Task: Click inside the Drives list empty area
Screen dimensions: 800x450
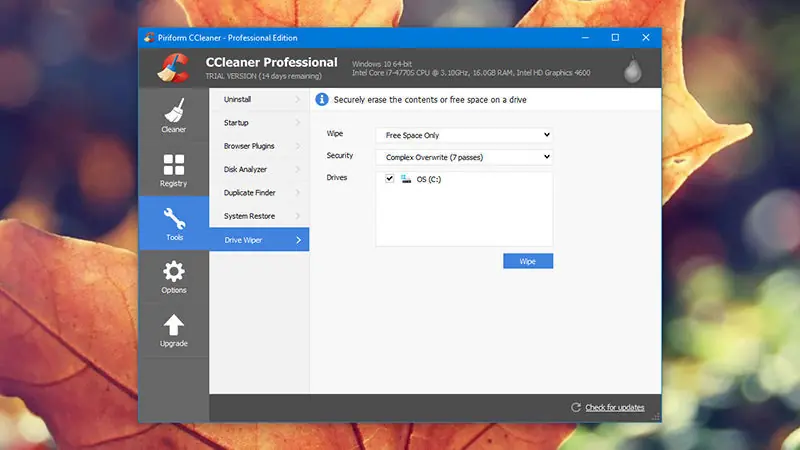Action: [x=464, y=219]
